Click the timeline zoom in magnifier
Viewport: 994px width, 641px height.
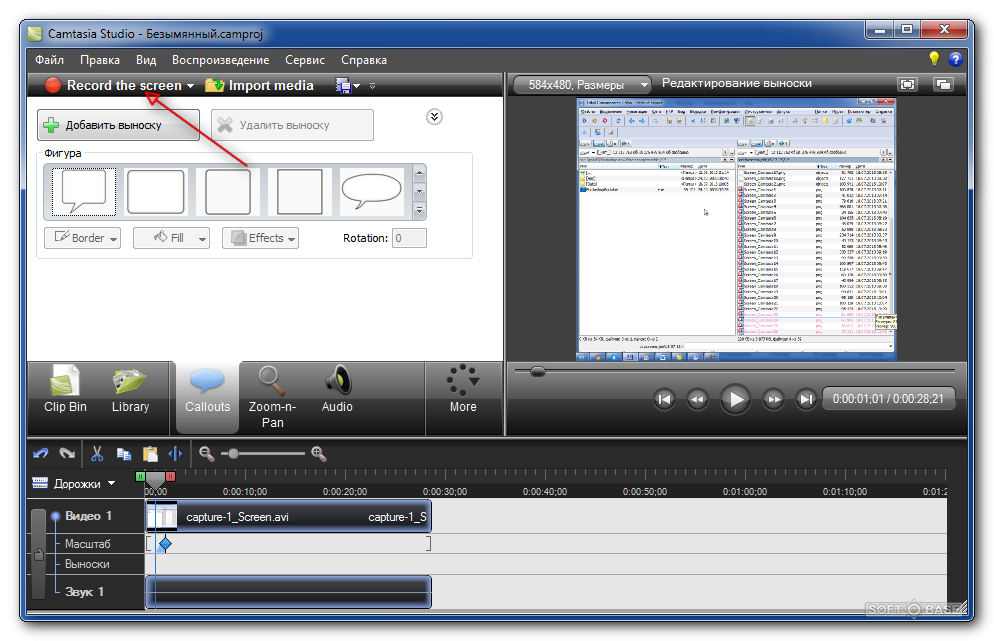click(x=318, y=453)
